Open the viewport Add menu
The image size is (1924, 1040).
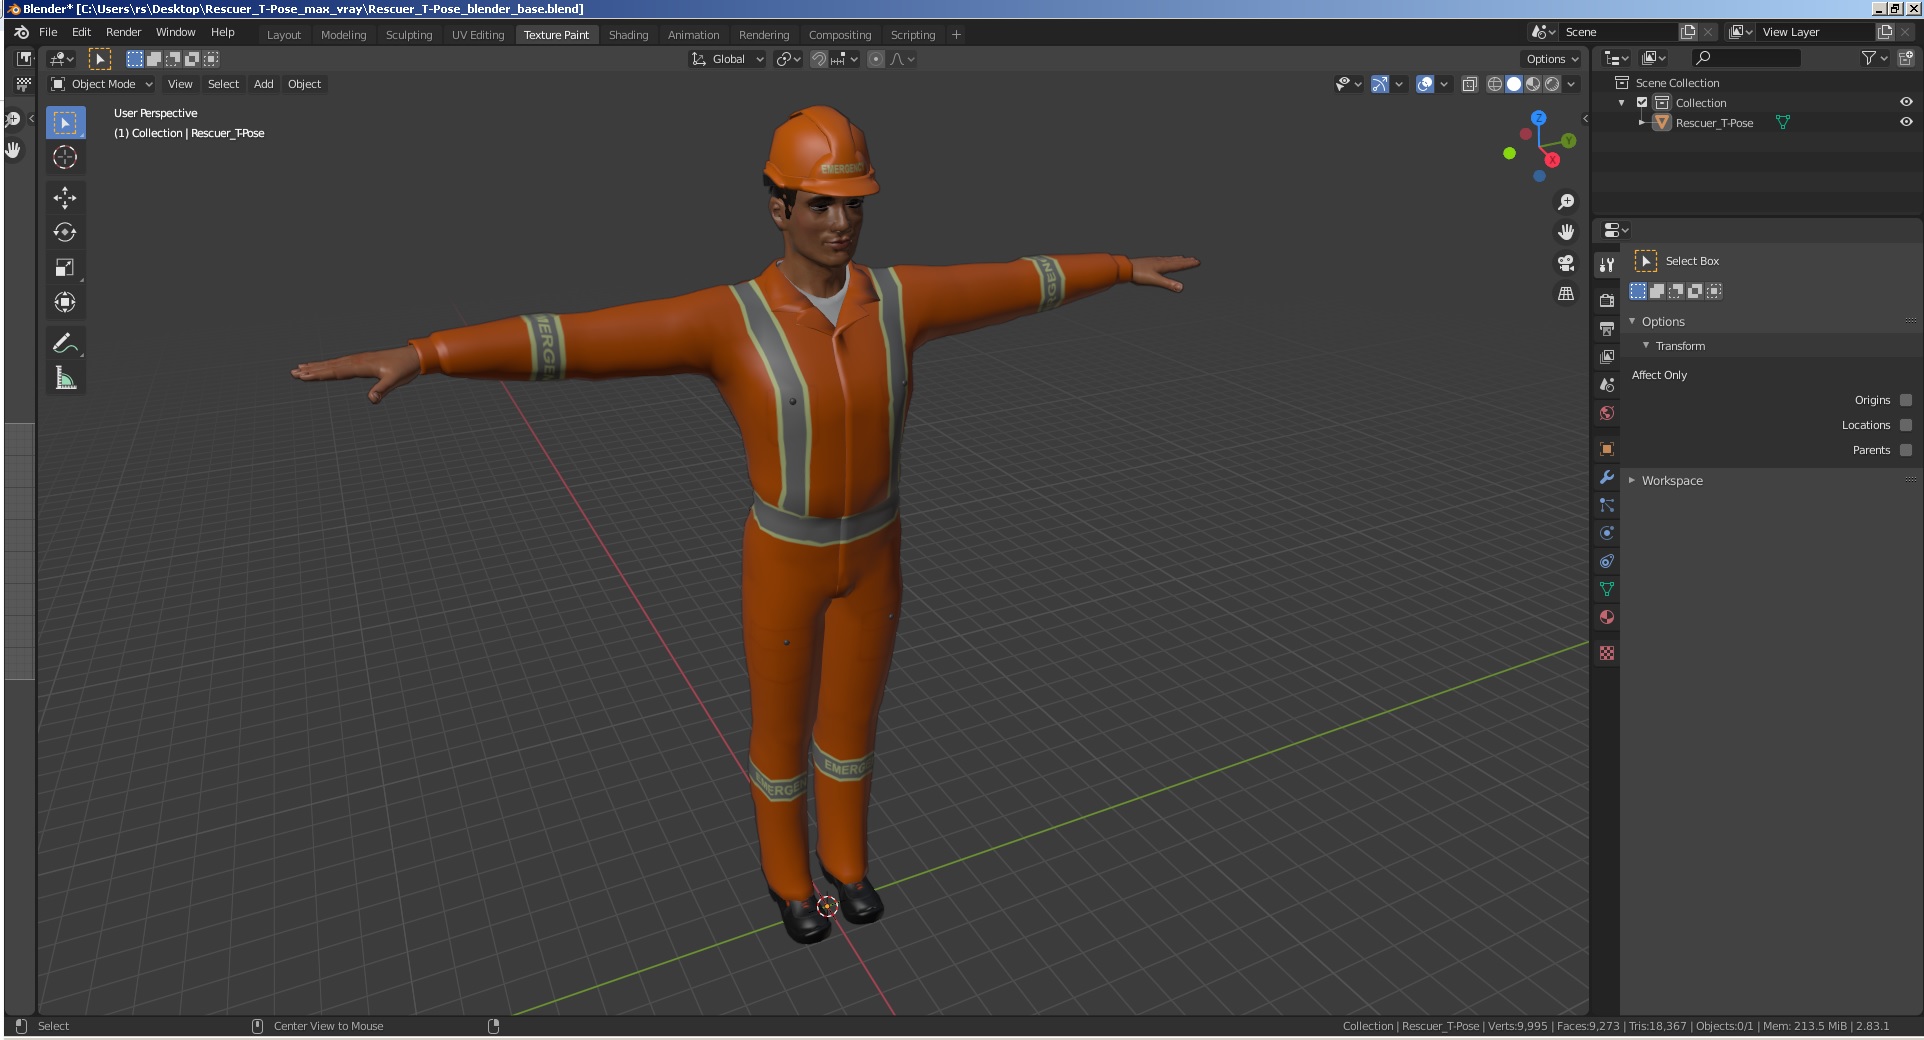tap(263, 84)
